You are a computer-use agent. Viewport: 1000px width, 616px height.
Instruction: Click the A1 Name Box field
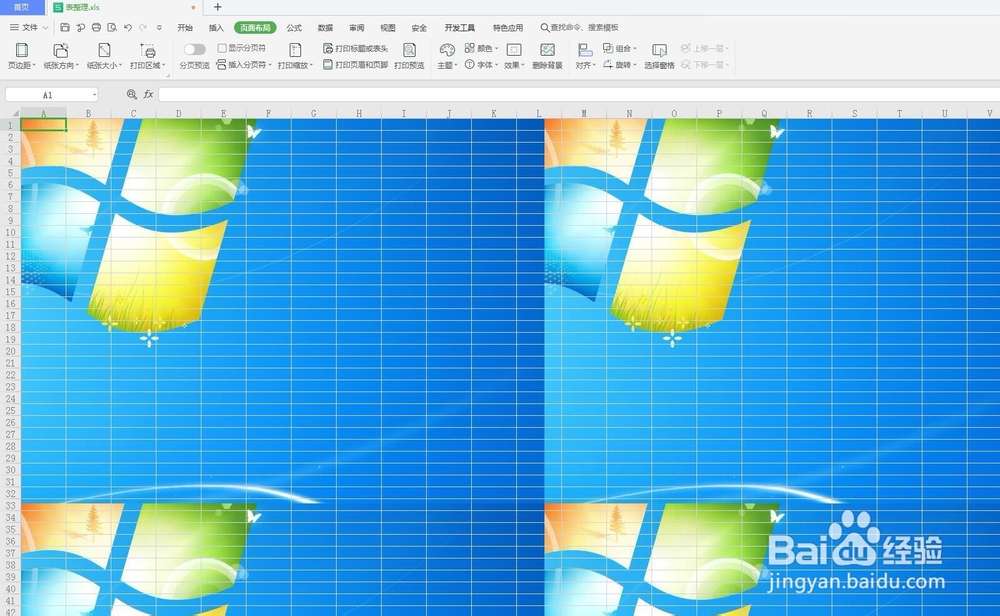click(48, 95)
